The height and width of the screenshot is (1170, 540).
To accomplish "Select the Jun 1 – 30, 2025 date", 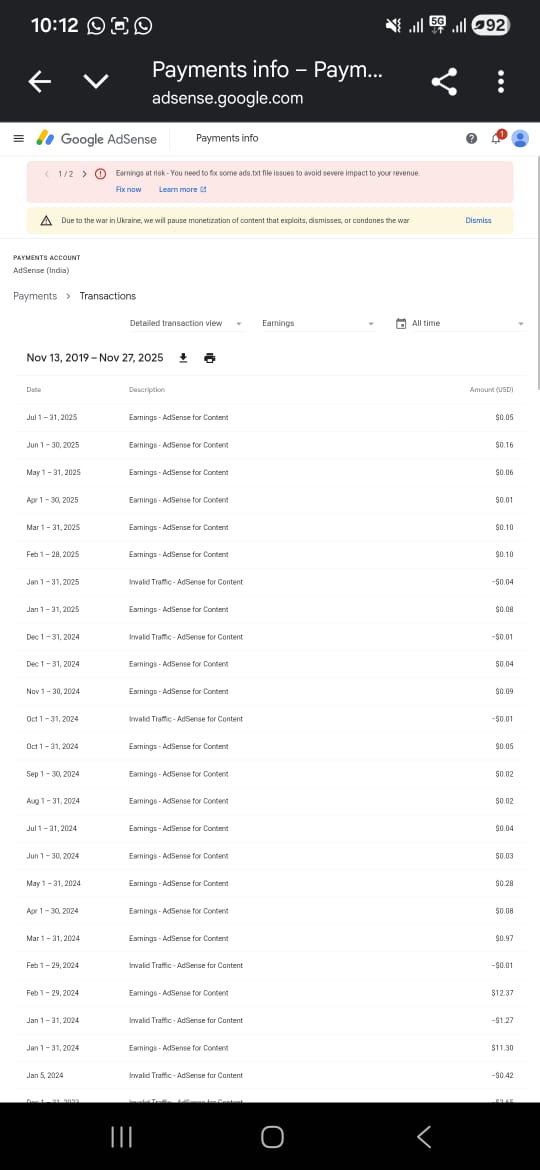I will [x=53, y=445].
